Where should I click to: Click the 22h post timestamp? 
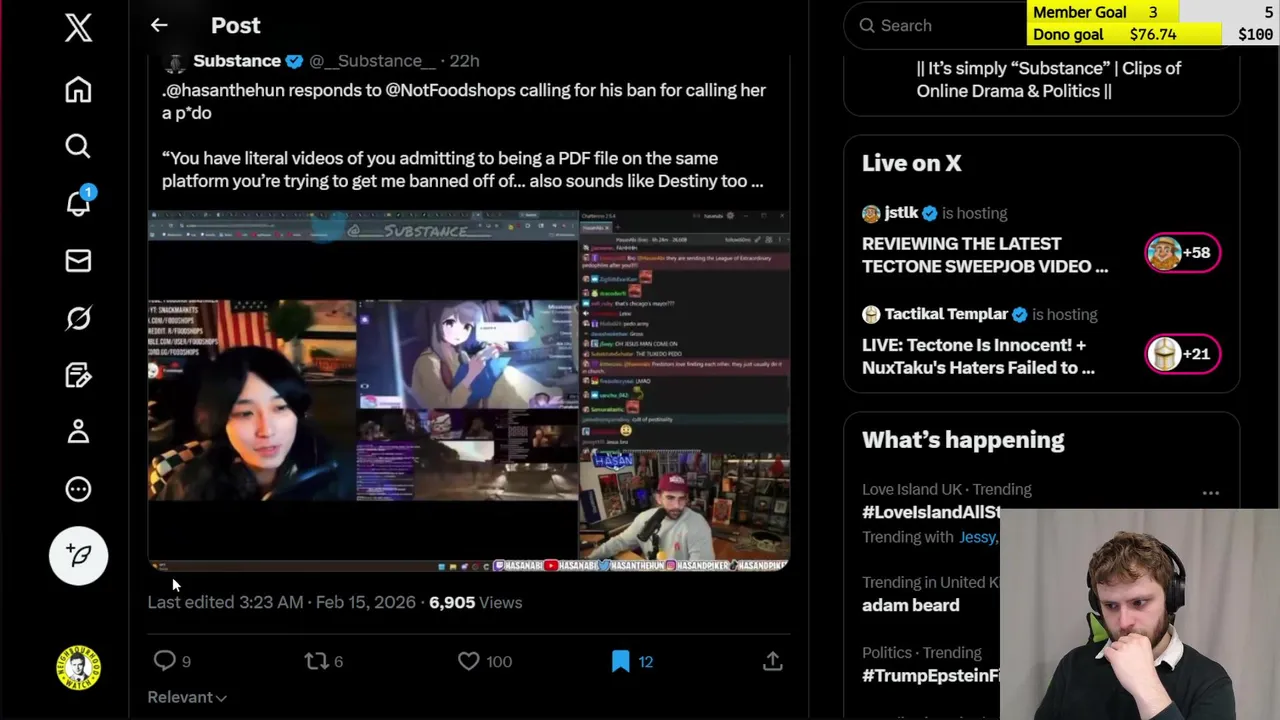click(464, 61)
